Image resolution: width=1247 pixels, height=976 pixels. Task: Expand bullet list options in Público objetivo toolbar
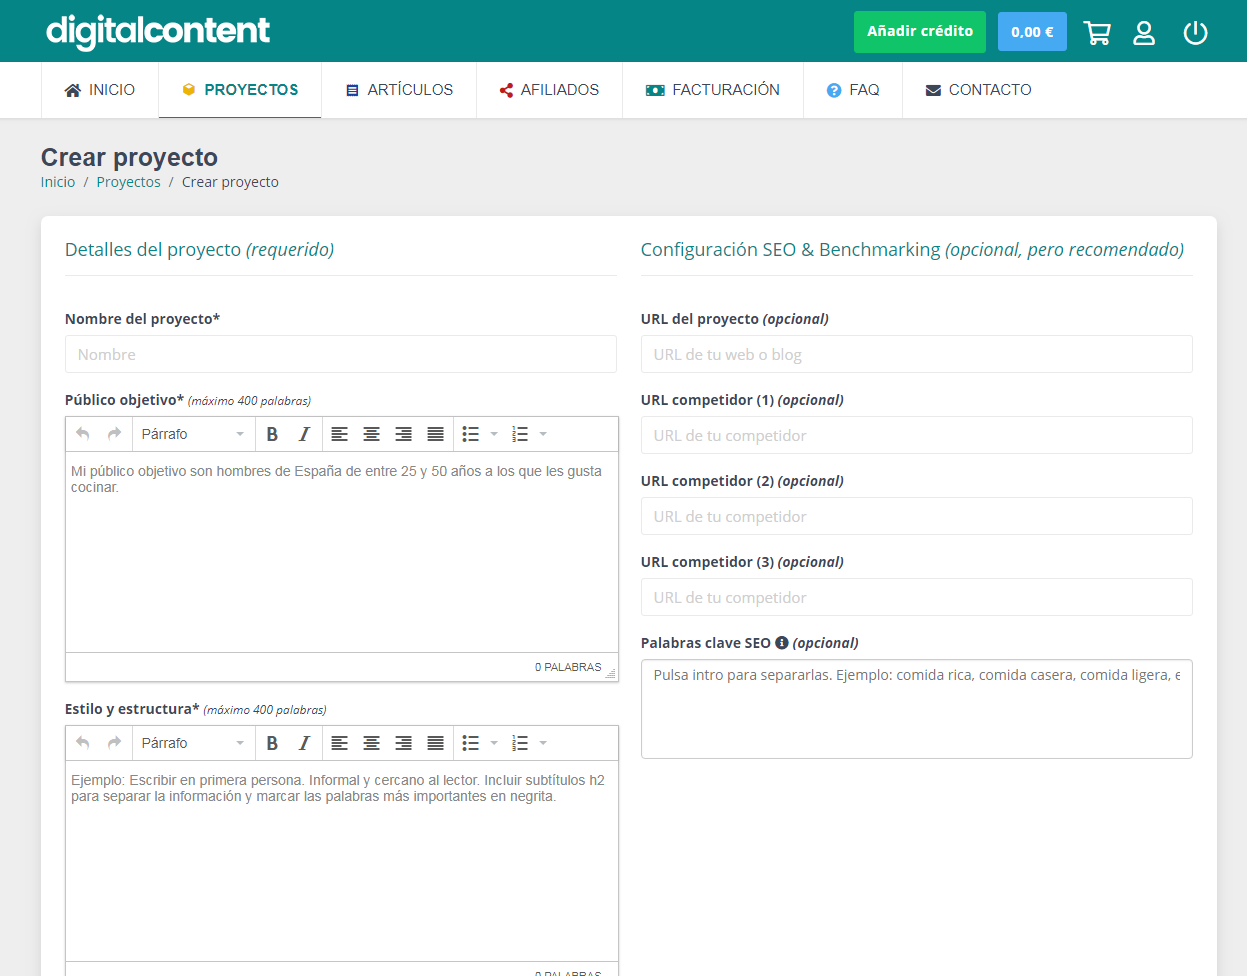[494, 434]
